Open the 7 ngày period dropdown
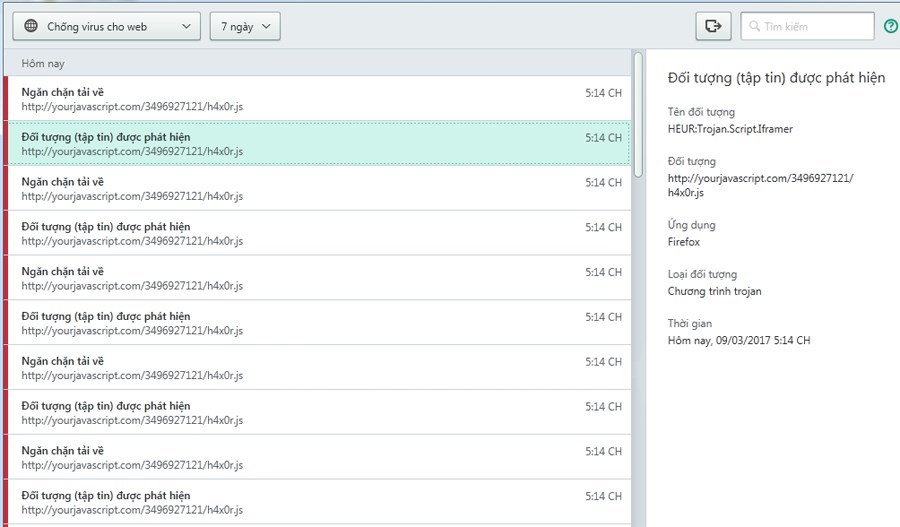The width and height of the screenshot is (900, 527). [x=244, y=27]
